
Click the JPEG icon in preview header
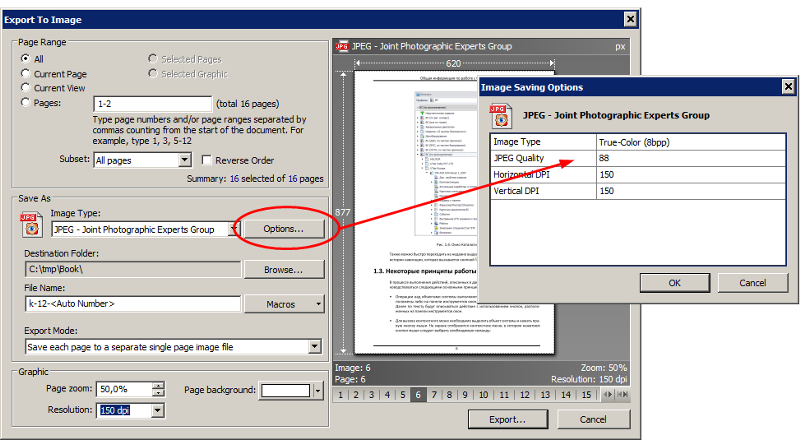342,46
